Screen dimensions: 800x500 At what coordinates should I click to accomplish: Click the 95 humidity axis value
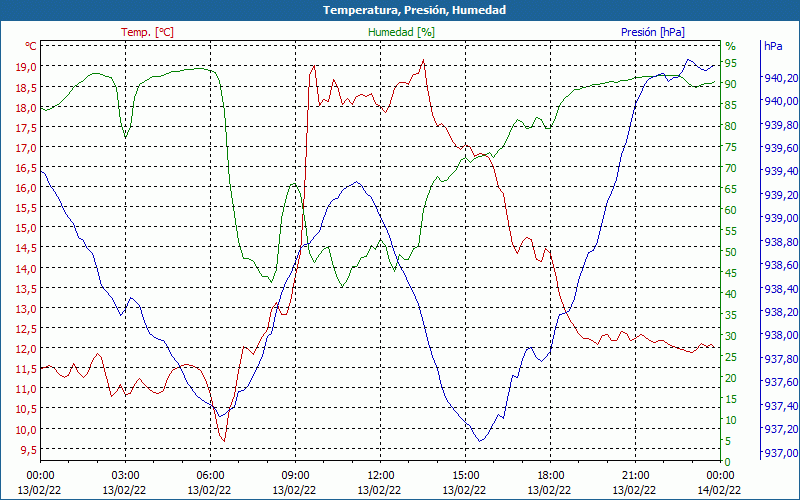pyautogui.click(x=731, y=63)
